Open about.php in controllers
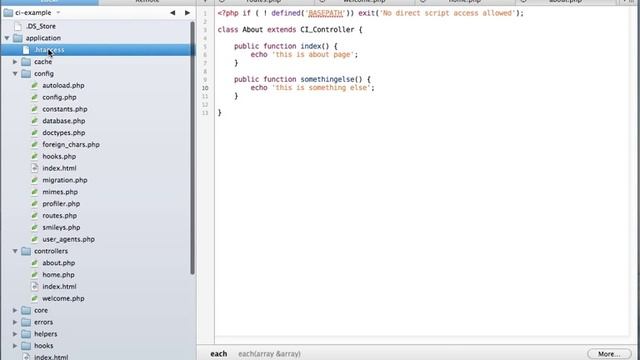The height and width of the screenshot is (360, 640). click(x=59, y=263)
